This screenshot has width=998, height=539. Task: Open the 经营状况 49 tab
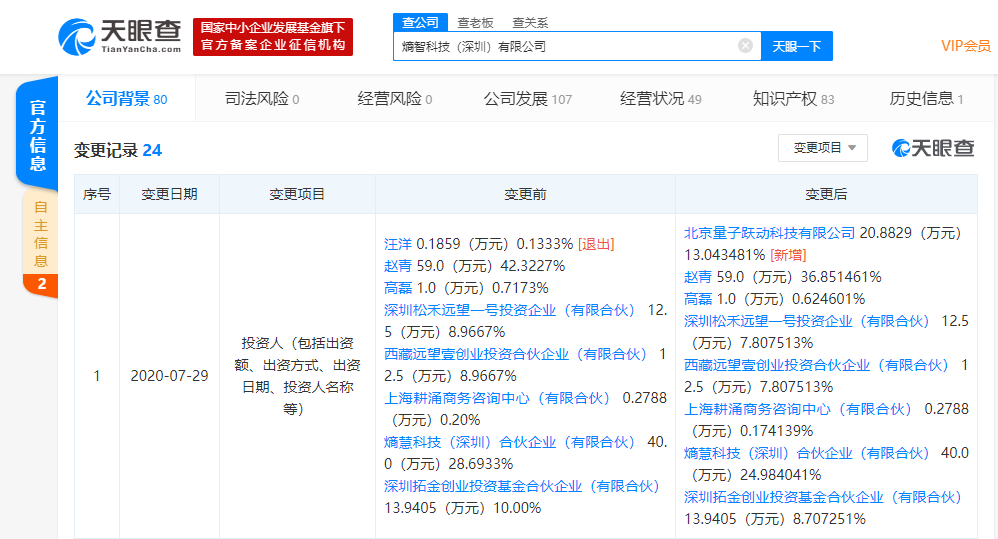pos(661,99)
